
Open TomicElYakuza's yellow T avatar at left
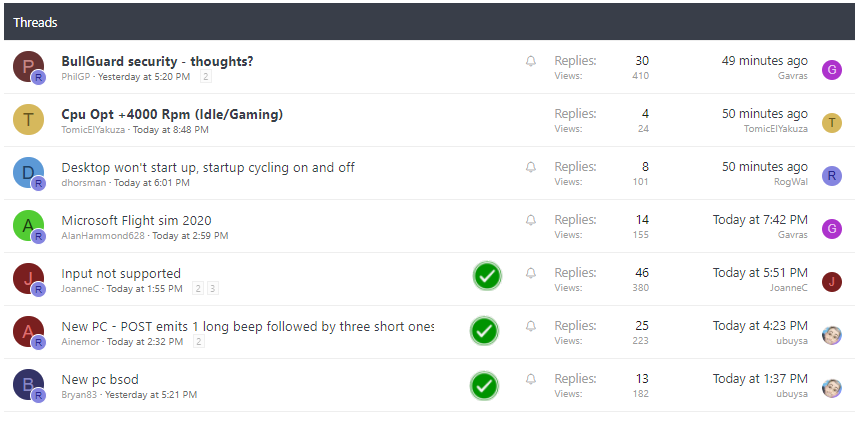pos(28,119)
